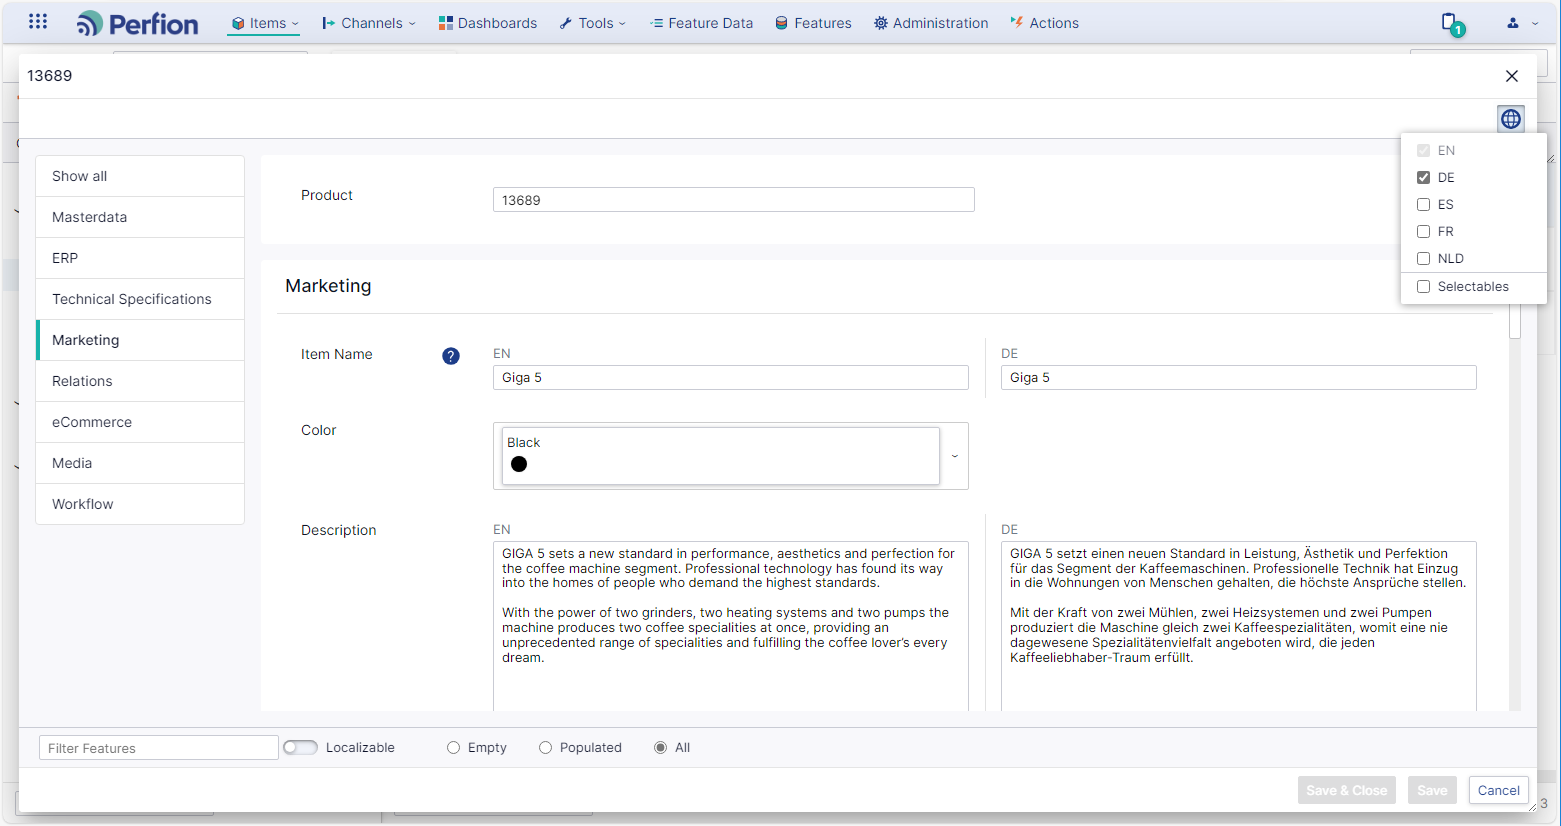
Task: Open the Feature Data menu
Action: point(701,23)
